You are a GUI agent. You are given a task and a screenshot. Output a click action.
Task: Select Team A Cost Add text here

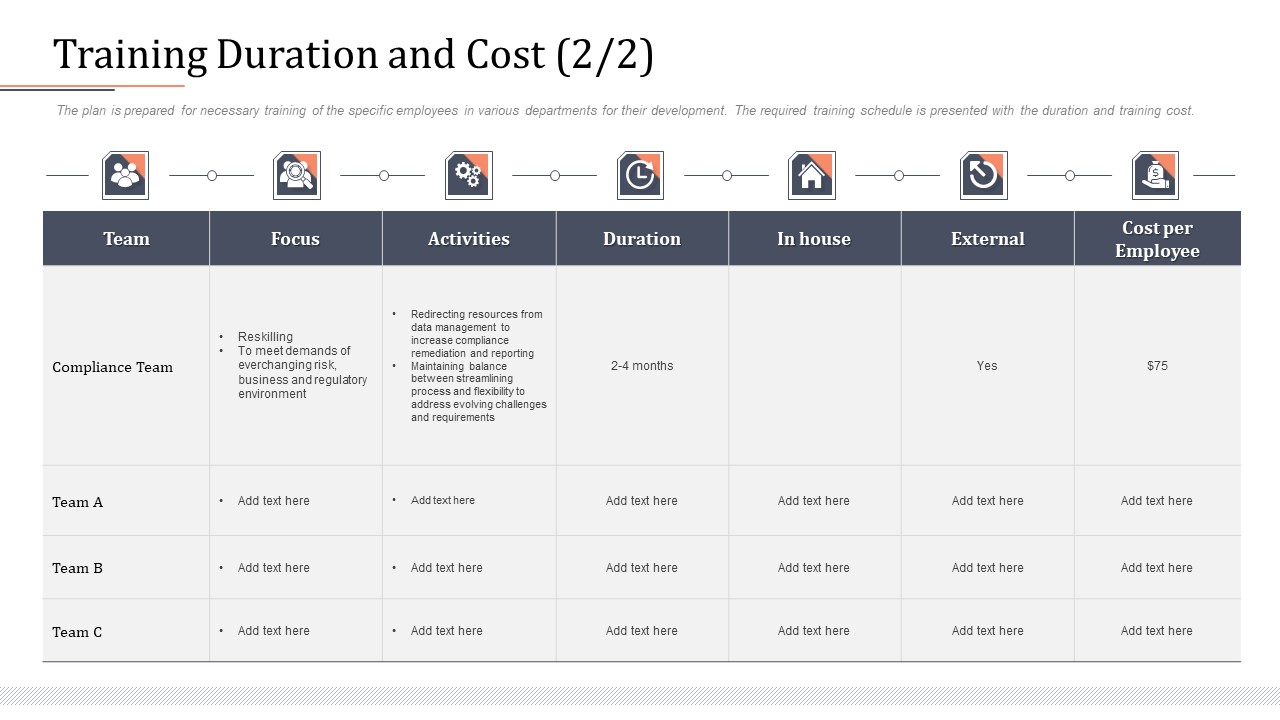point(1157,501)
